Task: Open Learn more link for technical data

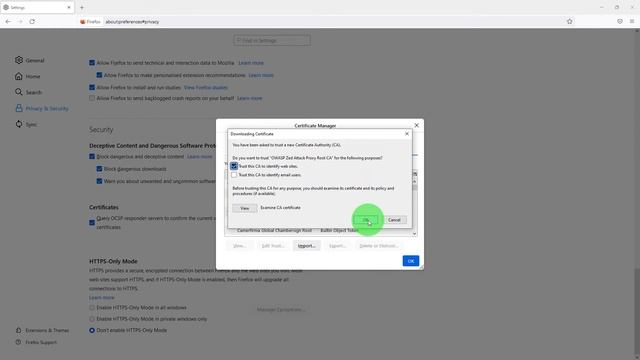Action: (x=251, y=63)
